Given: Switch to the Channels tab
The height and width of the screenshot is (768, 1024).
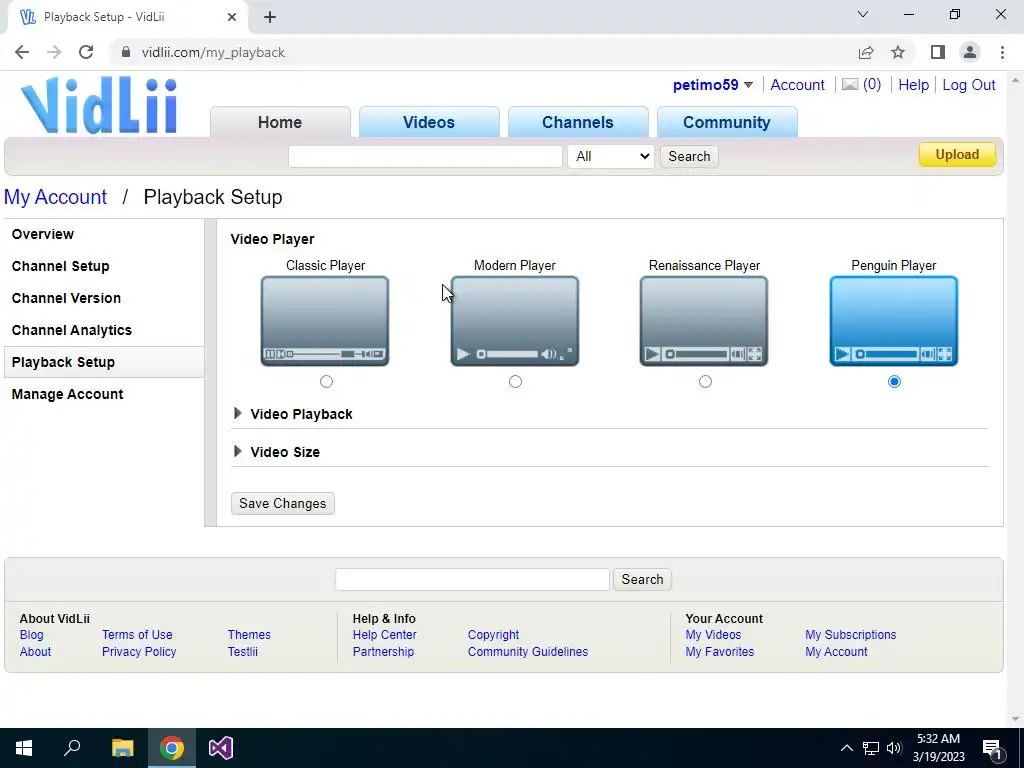Looking at the screenshot, I should (578, 122).
